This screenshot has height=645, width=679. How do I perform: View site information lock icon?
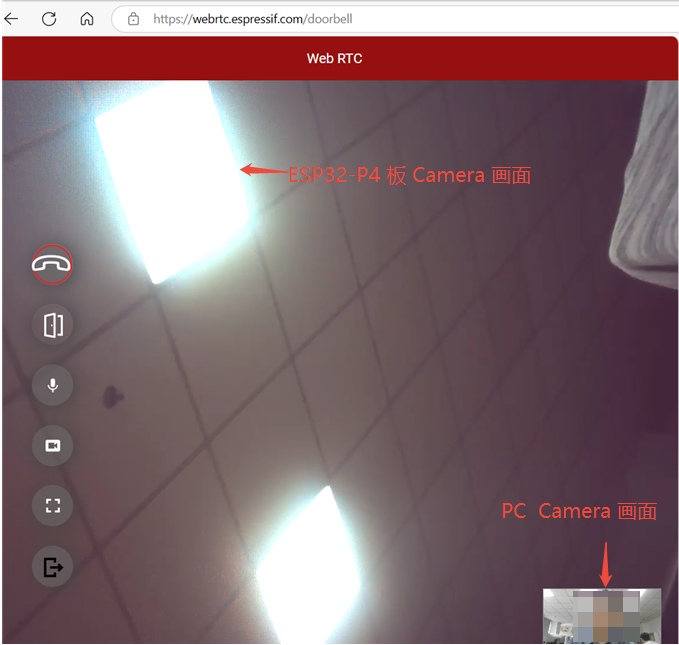pos(133,19)
